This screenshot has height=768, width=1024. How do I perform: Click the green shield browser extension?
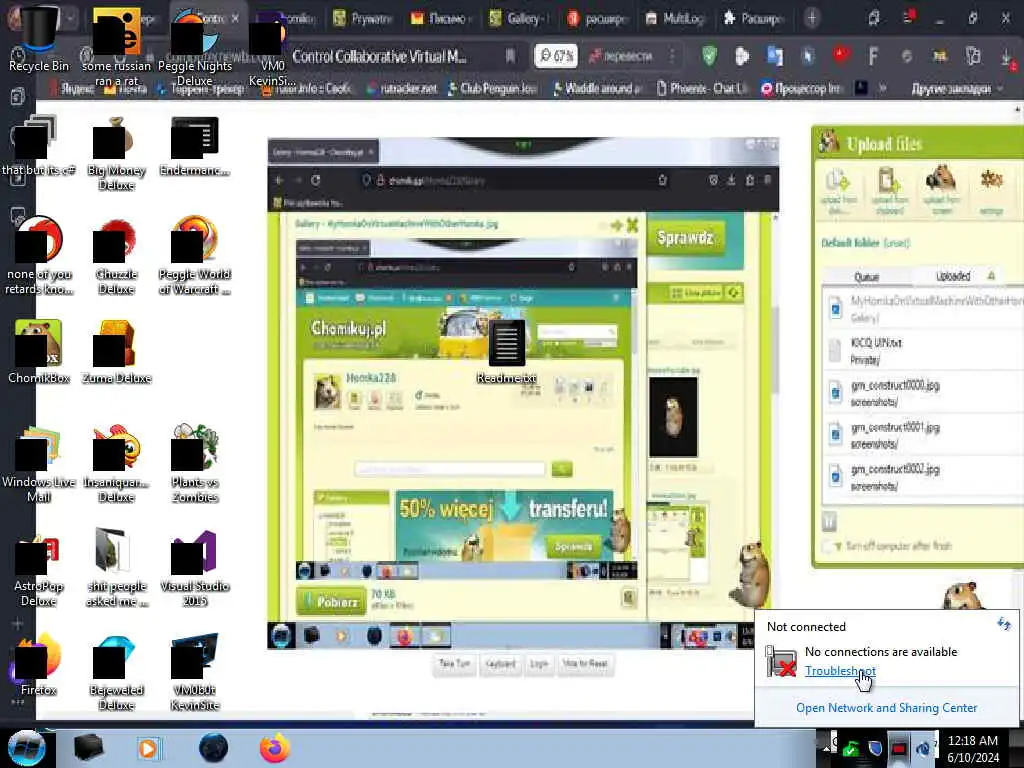tap(710, 56)
